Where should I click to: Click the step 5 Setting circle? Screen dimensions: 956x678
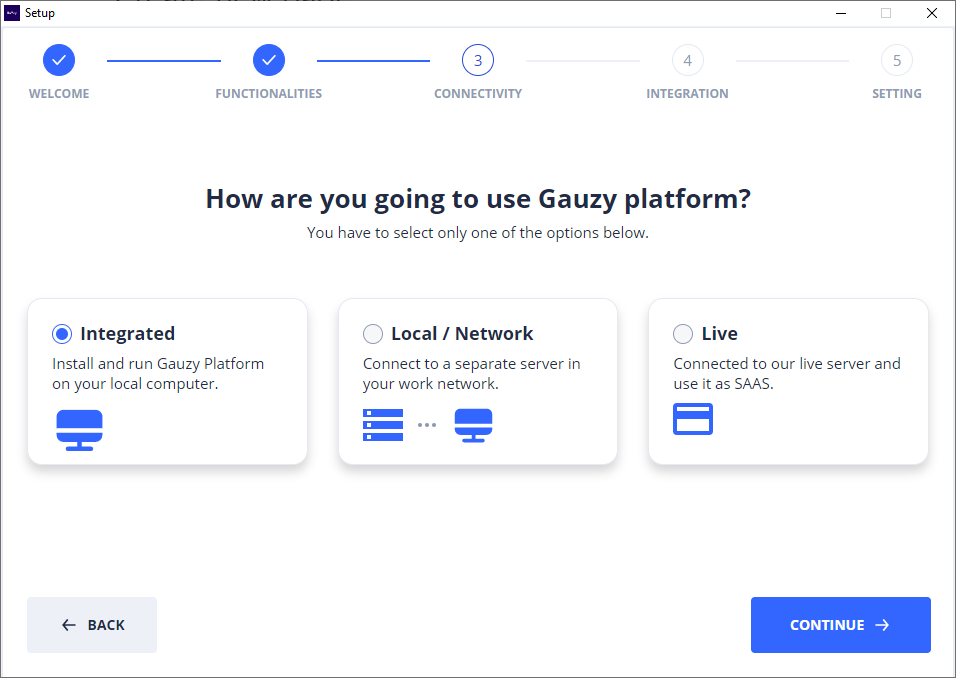point(897,60)
